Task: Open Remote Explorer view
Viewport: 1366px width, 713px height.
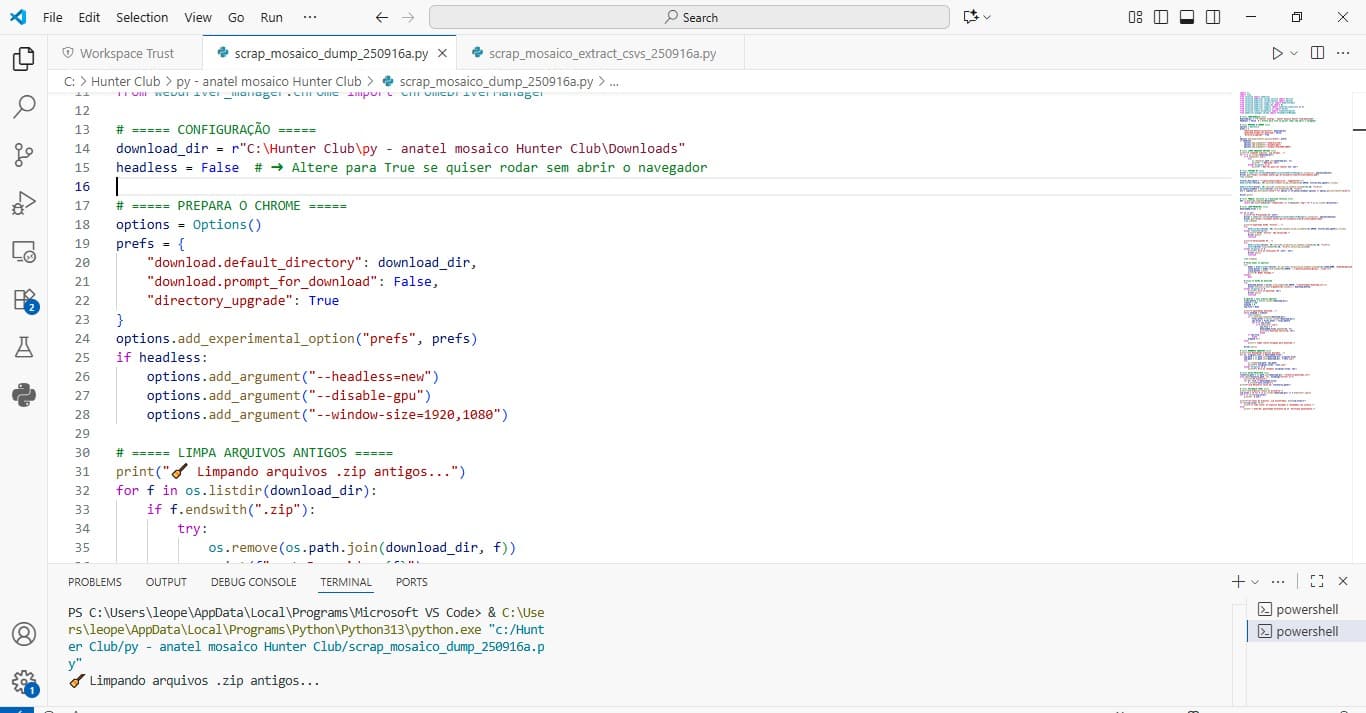Action: (23, 251)
